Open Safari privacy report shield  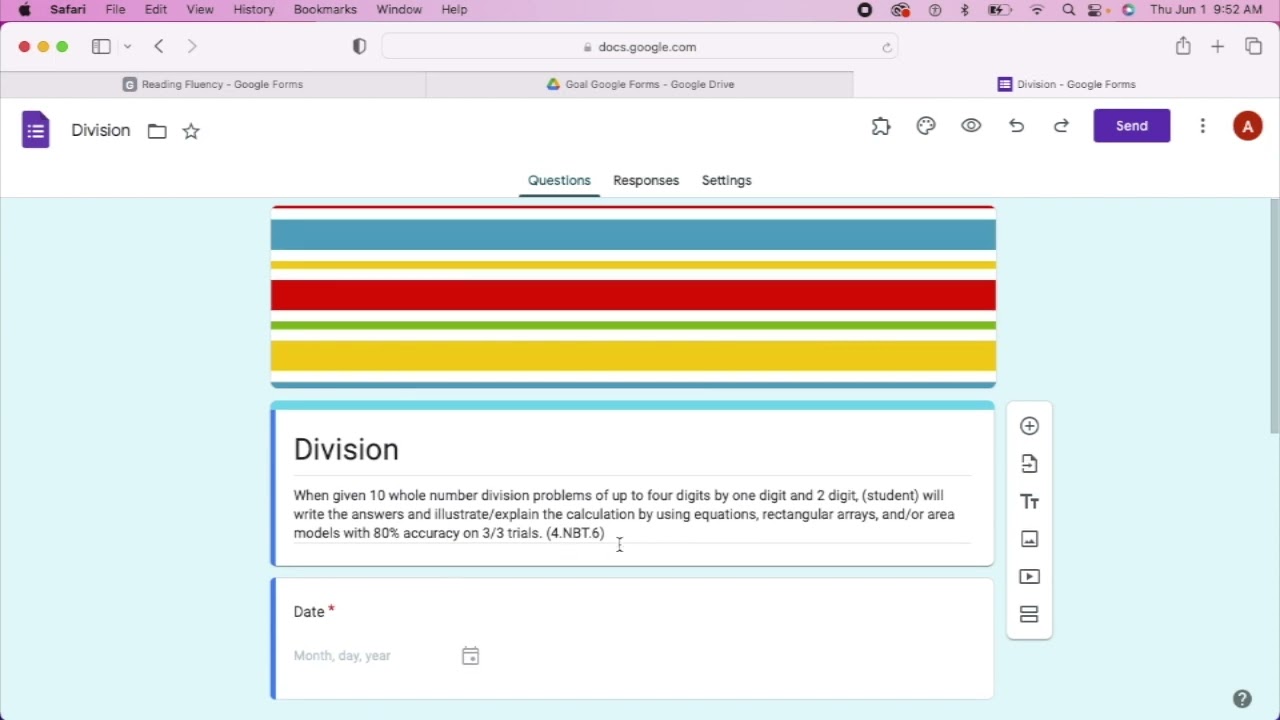point(360,47)
